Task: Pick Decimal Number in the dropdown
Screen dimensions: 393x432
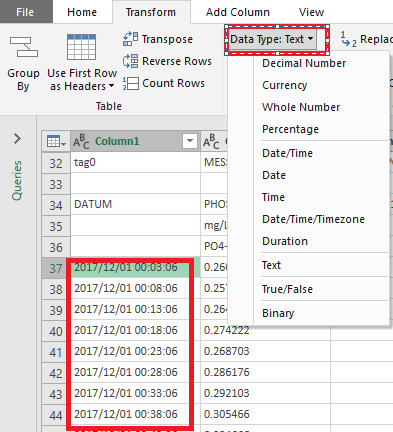Action: pos(304,63)
